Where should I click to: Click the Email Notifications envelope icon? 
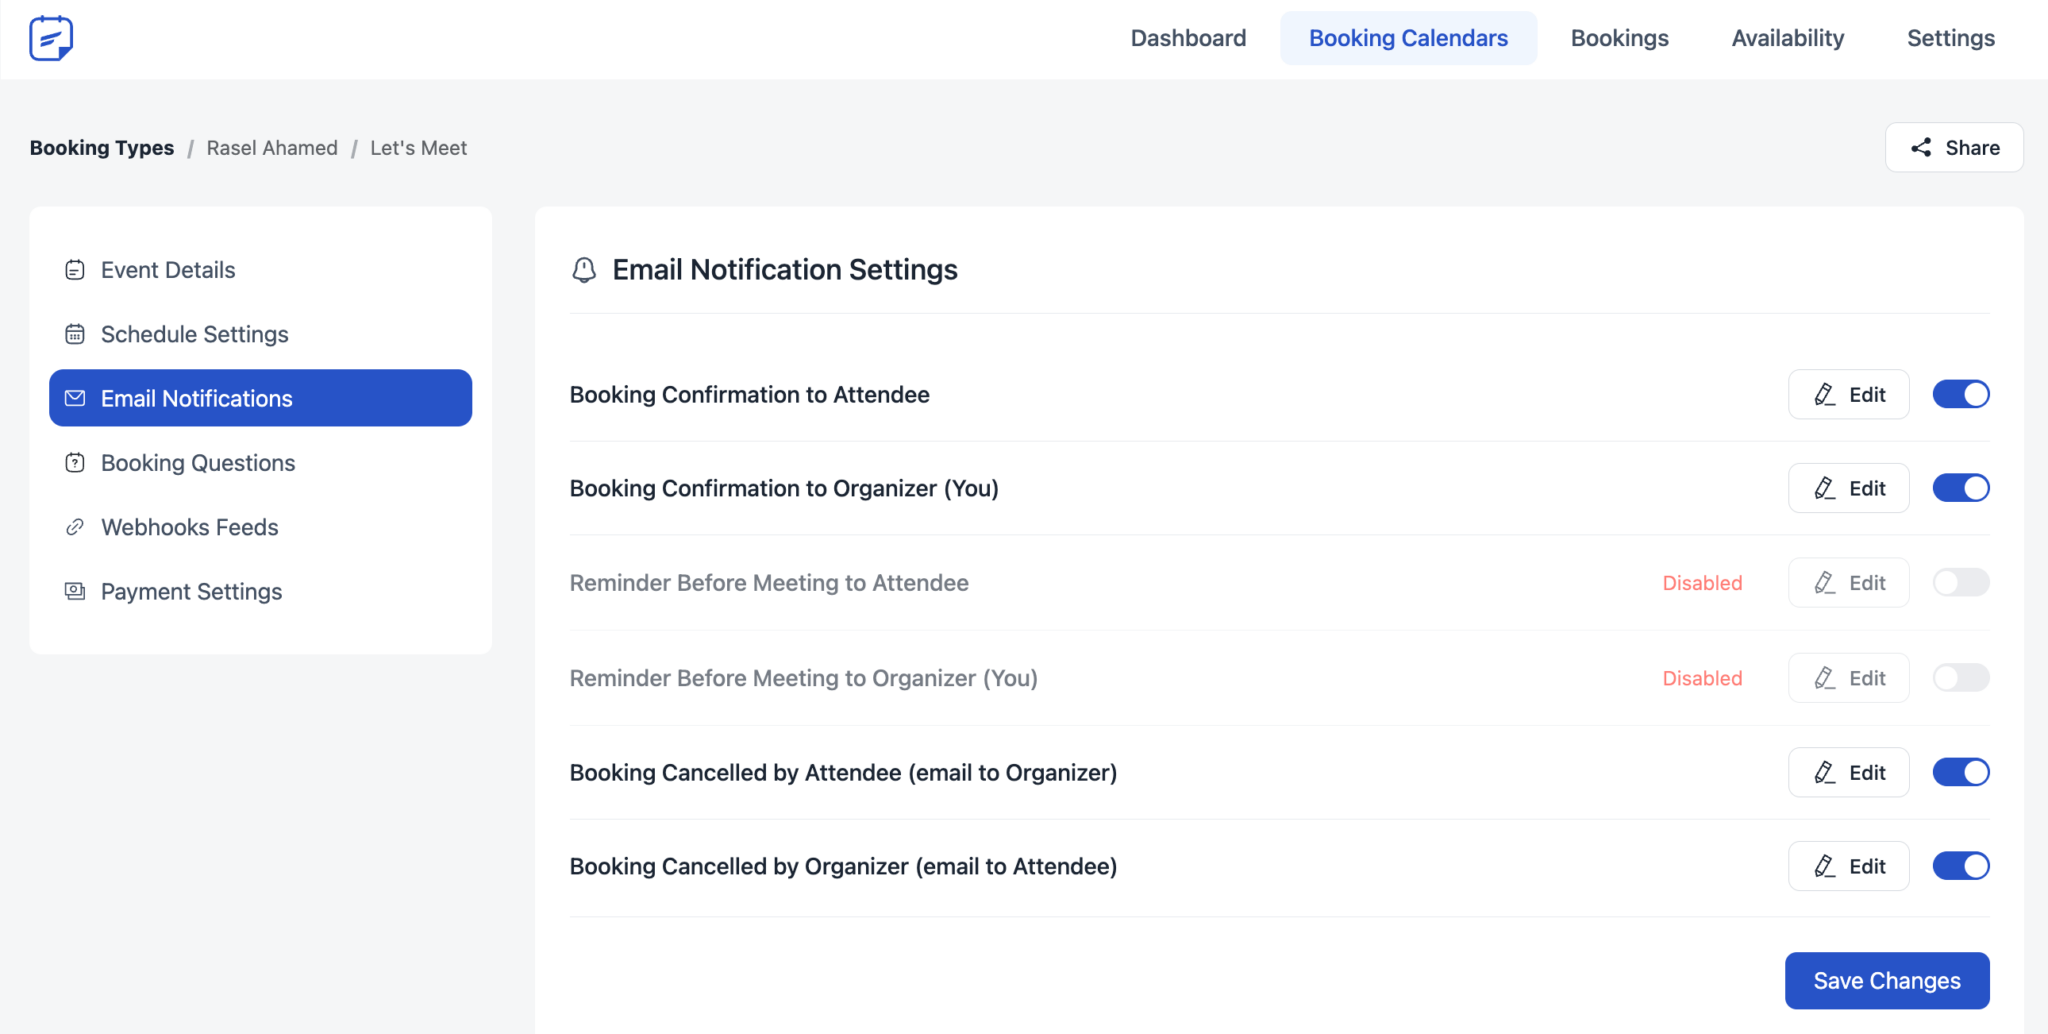[75, 398]
